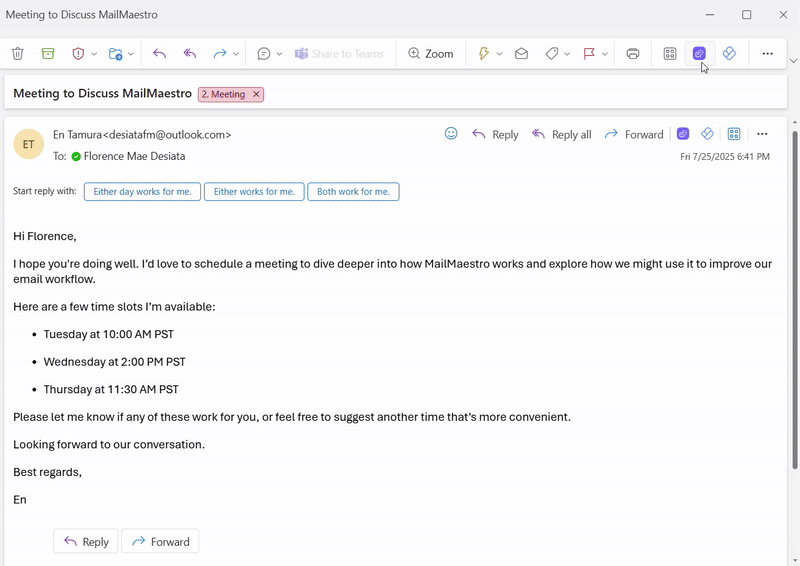Click the Categorize tag icon

pyautogui.click(x=552, y=53)
